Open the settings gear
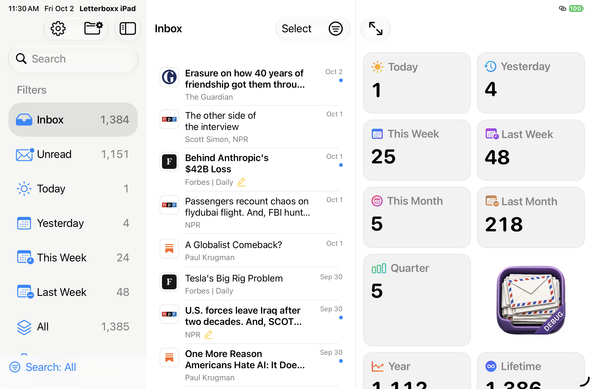 [x=58, y=28]
